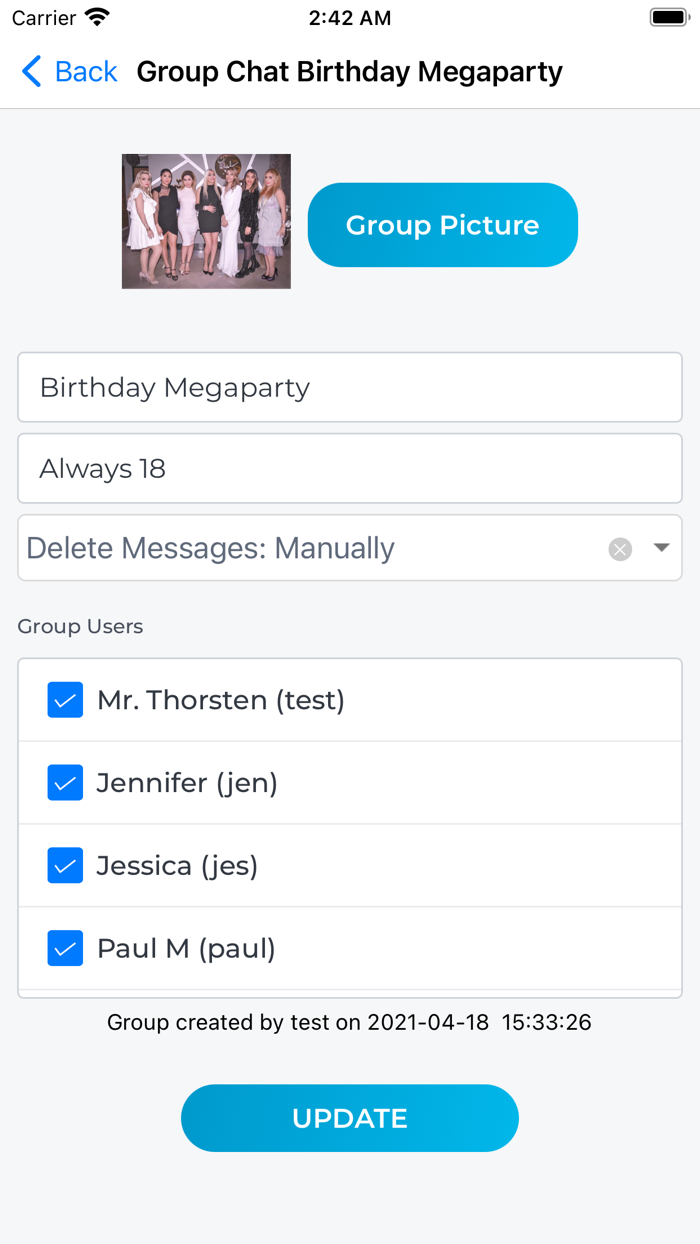Uncheck Jennifer (jen) checkbox
This screenshot has width=700, height=1244.
(65, 783)
